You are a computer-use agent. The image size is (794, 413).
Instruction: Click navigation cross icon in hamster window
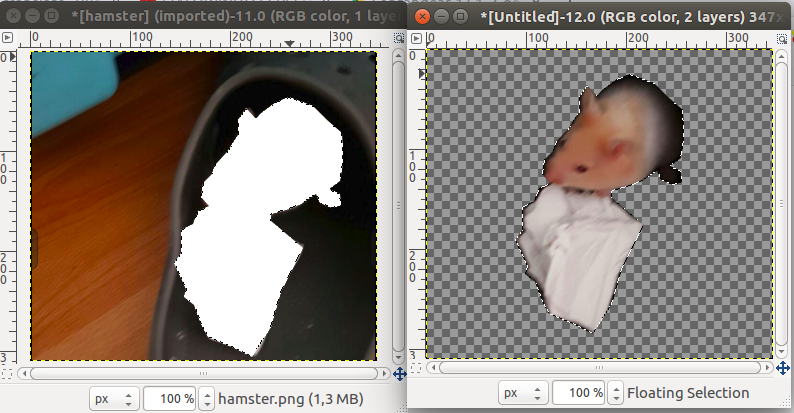(x=400, y=374)
